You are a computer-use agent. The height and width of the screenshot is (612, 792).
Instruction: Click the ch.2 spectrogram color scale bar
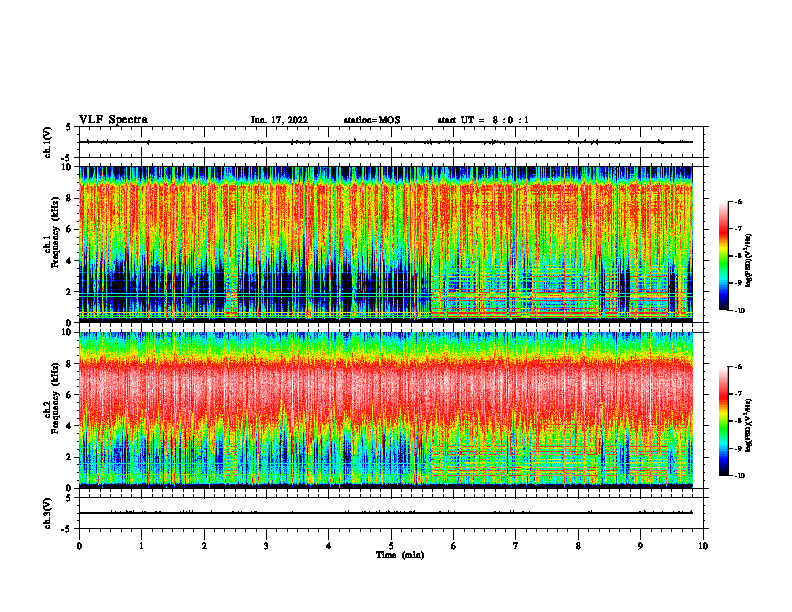[x=723, y=421]
